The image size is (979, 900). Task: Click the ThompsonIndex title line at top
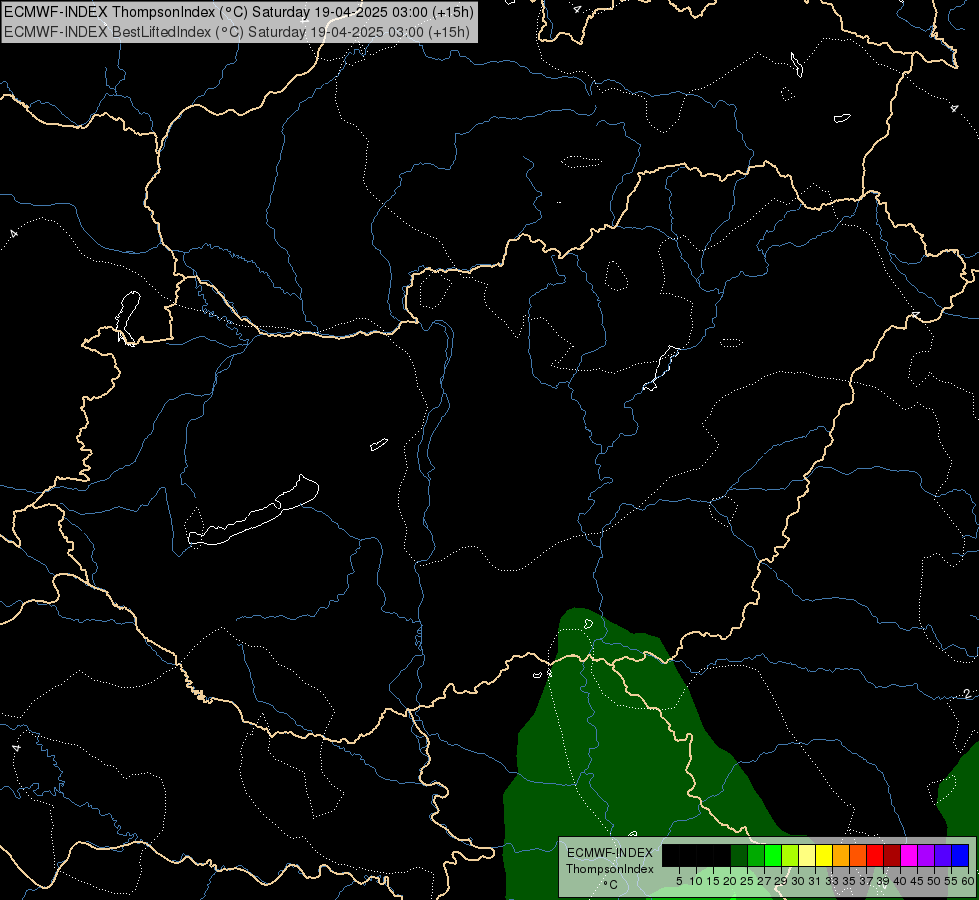coord(239,12)
